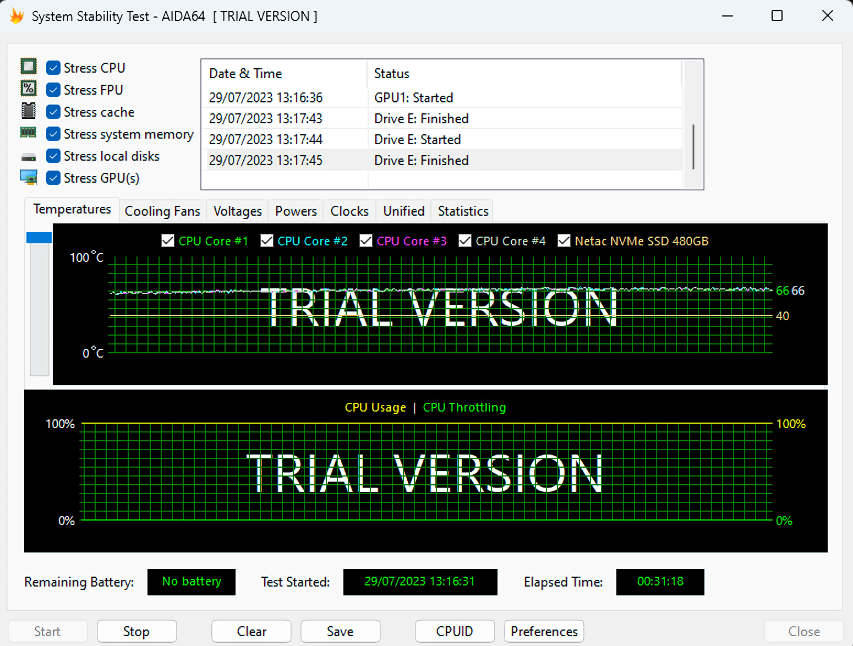Viewport: 853px width, 646px height.
Task: Click the disk drive icon beside Stress local disks
Action: click(28, 157)
